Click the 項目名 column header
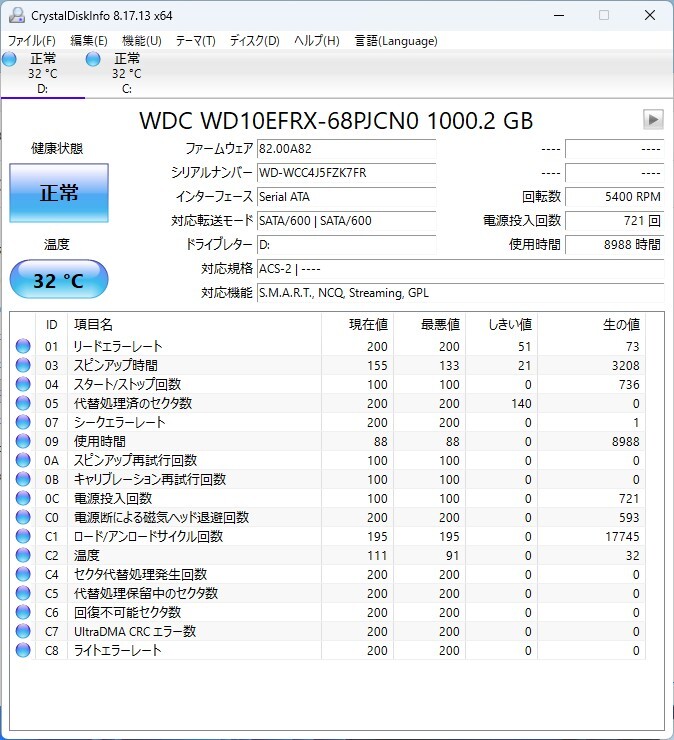The height and width of the screenshot is (740, 674). point(194,325)
